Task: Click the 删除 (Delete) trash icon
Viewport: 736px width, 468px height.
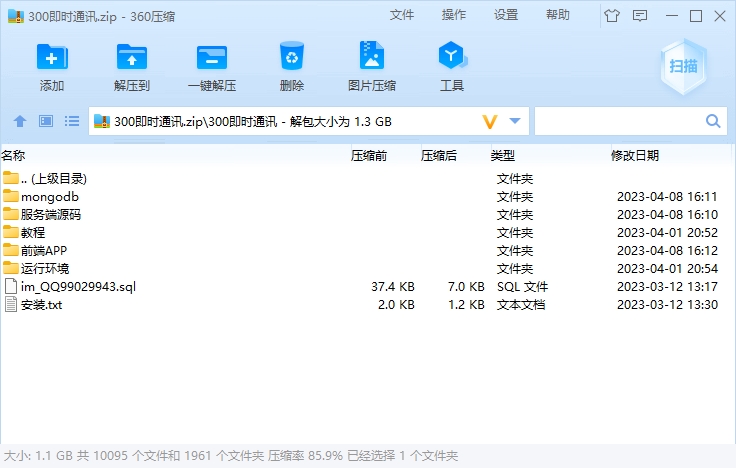Action: click(x=292, y=57)
